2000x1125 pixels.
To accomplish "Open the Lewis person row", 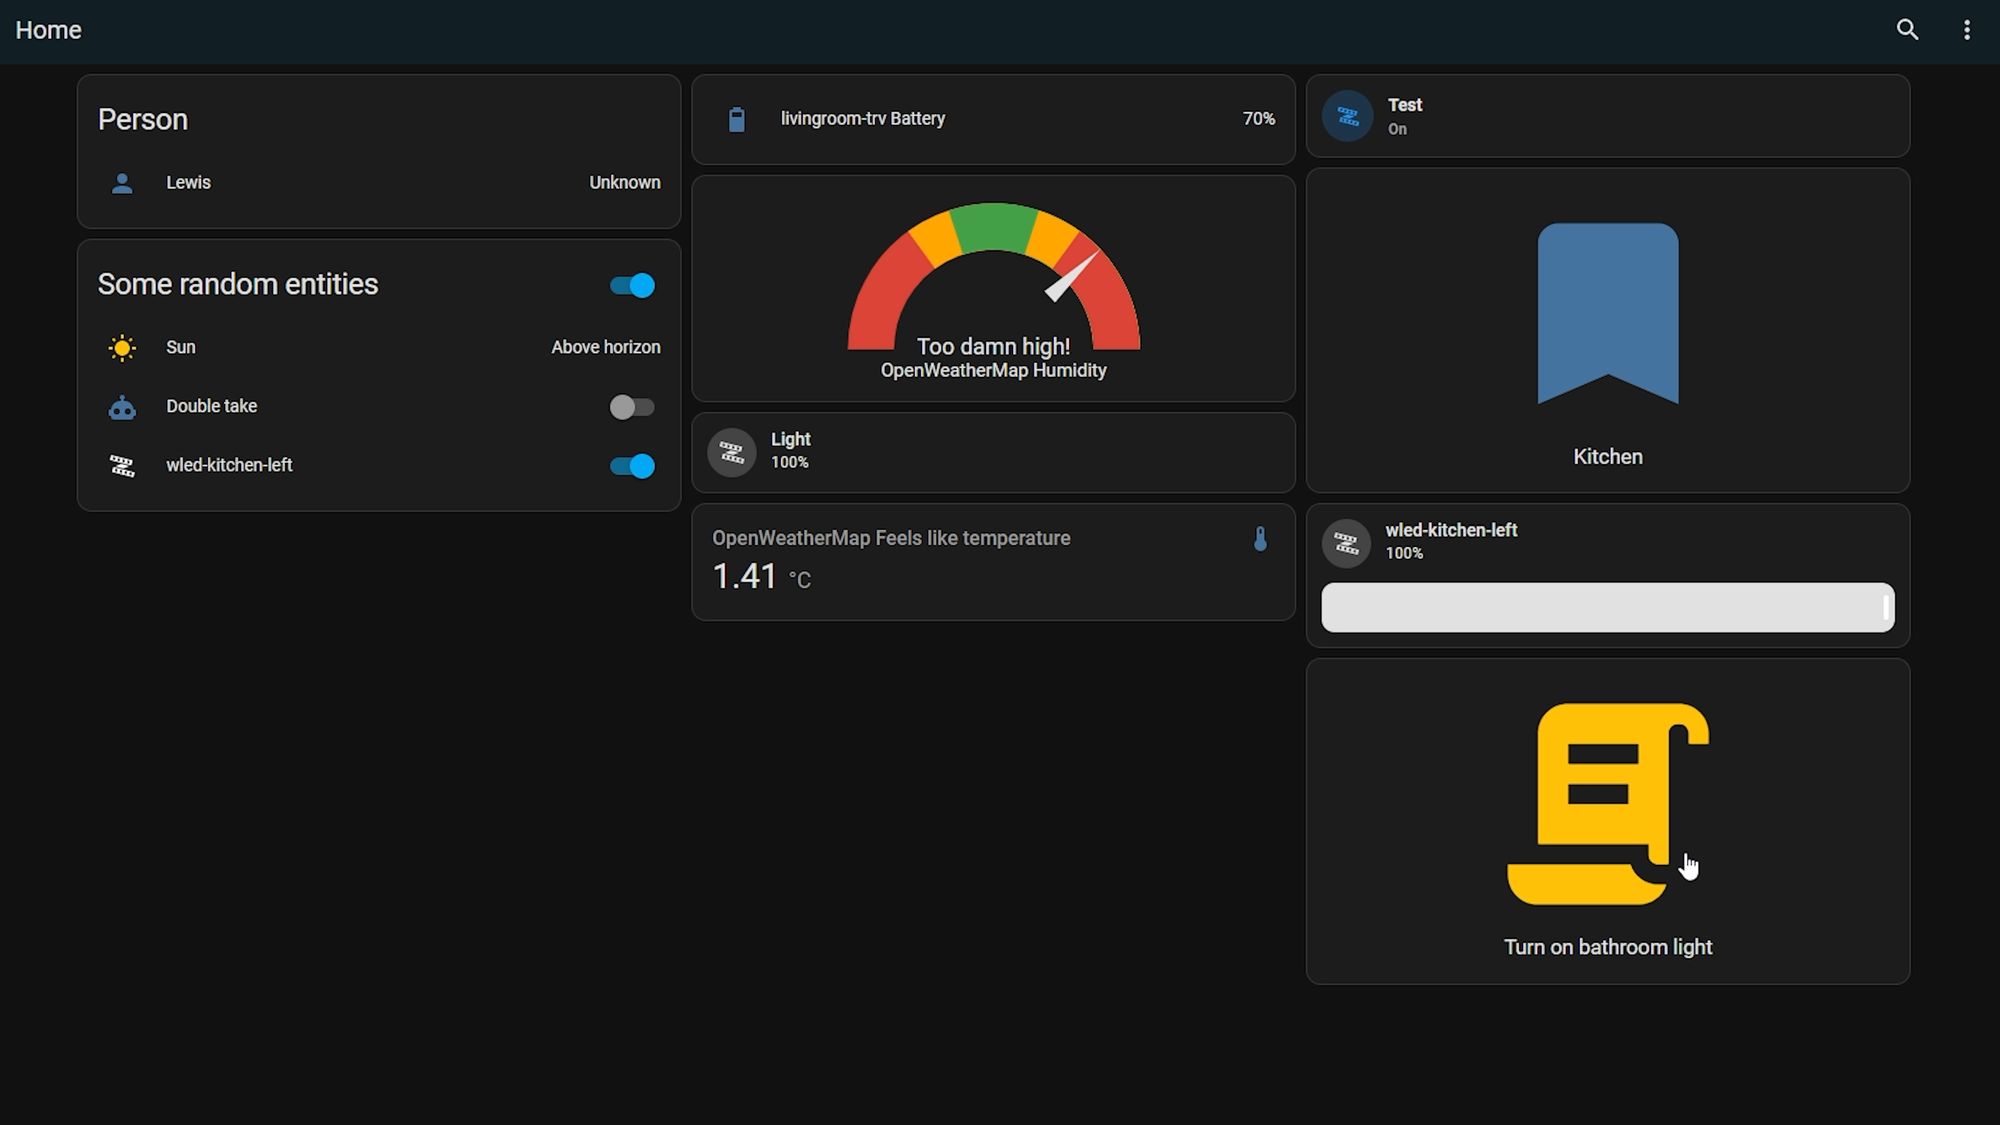I will click(379, 183).
